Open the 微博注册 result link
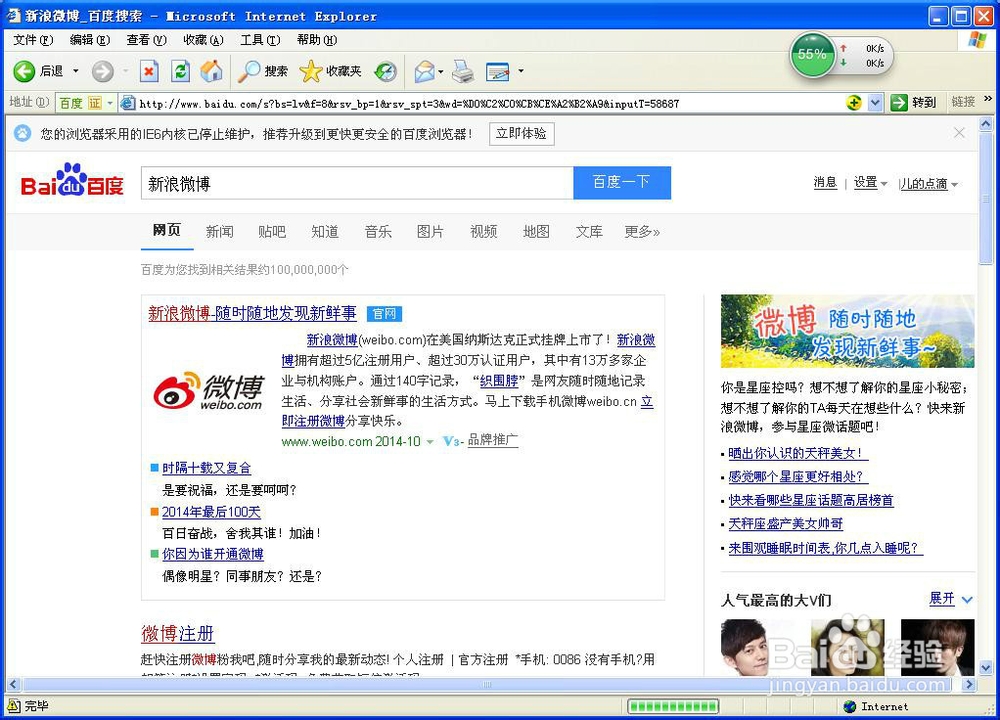Image resolution: width=1000 pixels, height=720 pixels. (x=178, y=633)
